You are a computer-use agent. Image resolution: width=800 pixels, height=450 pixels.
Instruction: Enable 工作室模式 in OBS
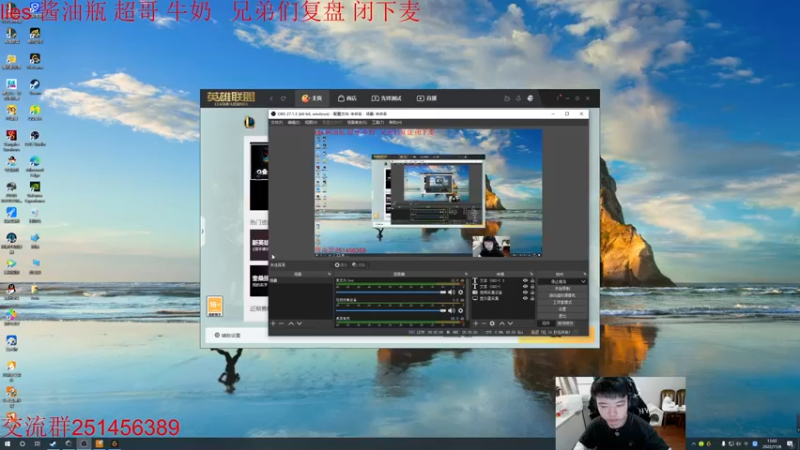click(562, 302)
